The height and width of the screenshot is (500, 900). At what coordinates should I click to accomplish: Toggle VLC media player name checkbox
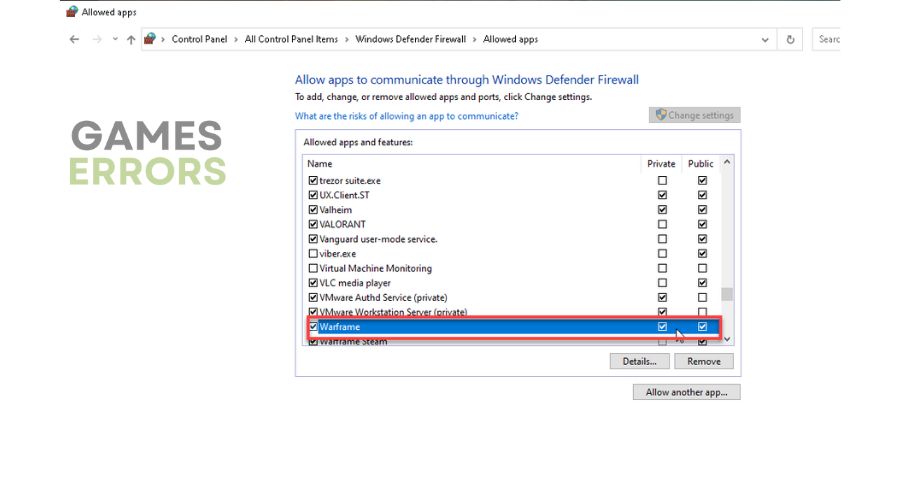[x=313, y=283]
